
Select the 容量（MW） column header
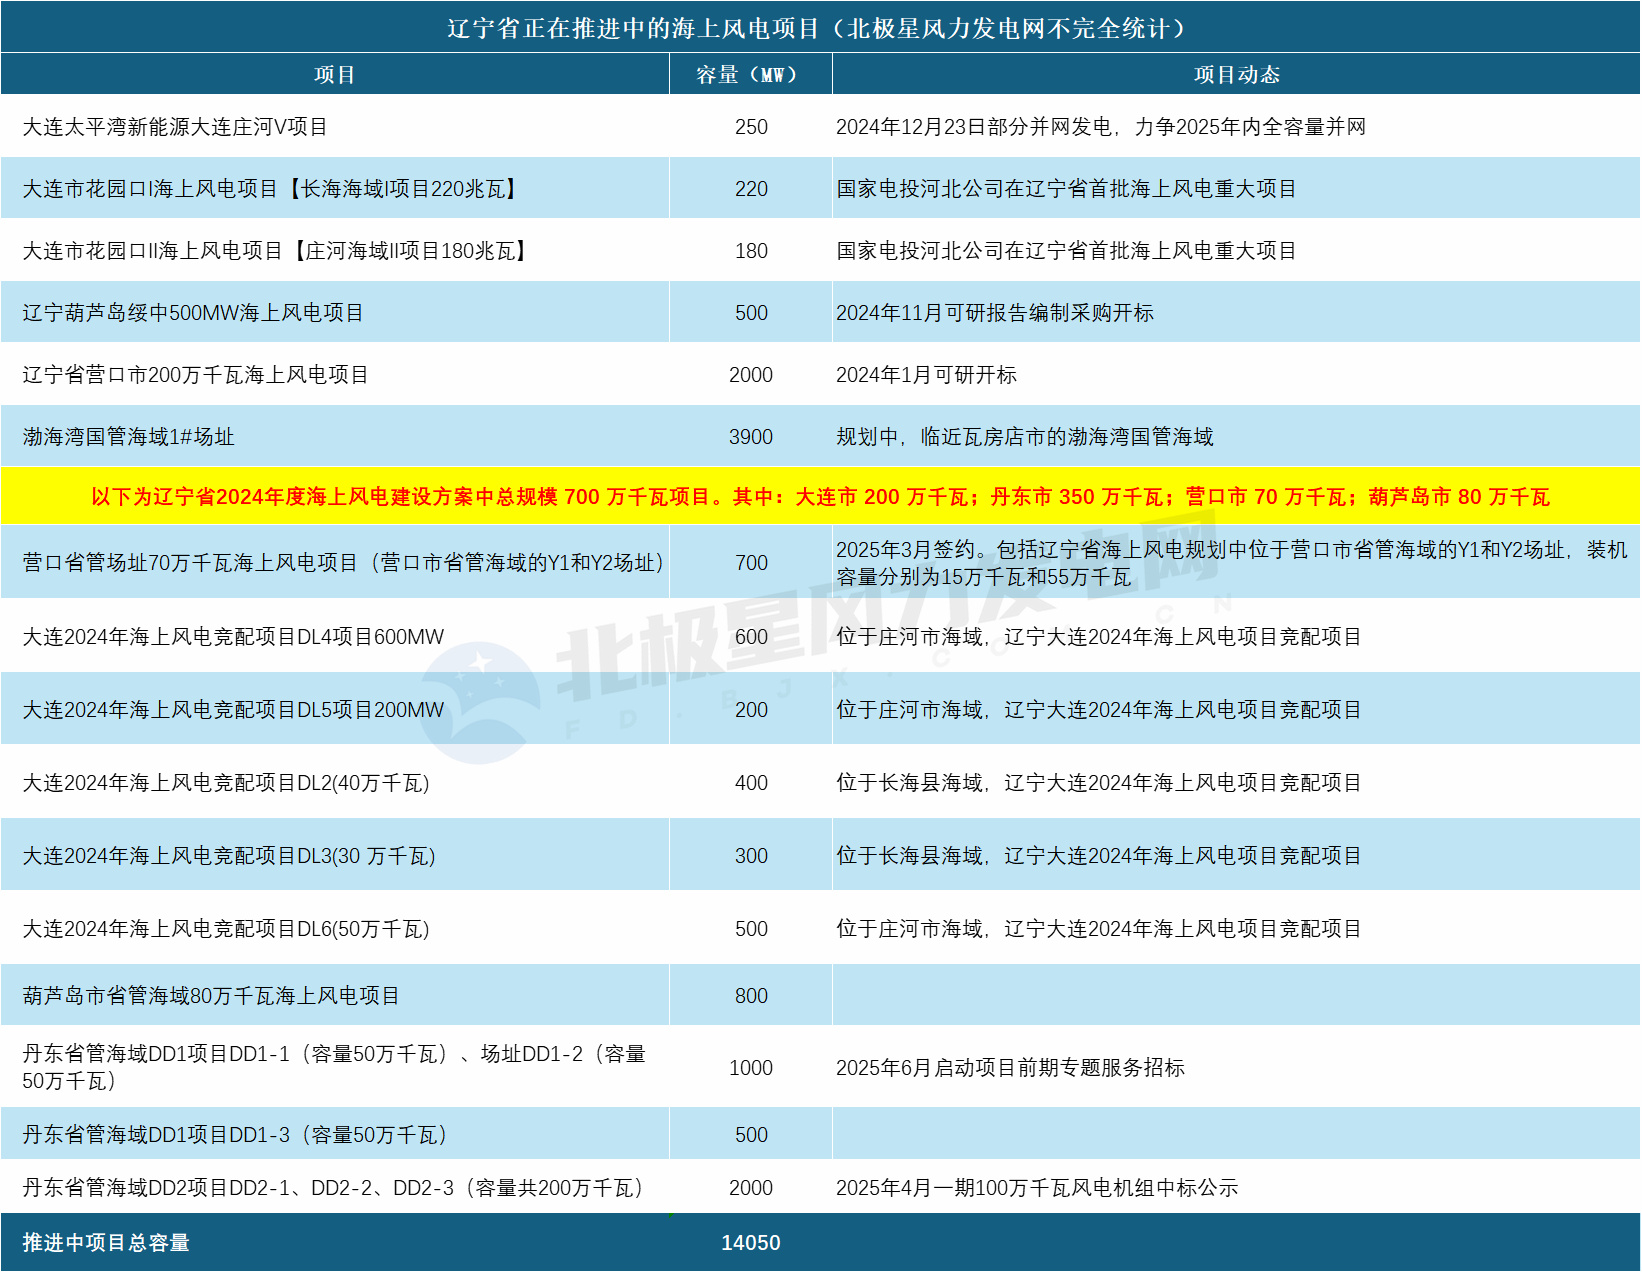[750, 75]
